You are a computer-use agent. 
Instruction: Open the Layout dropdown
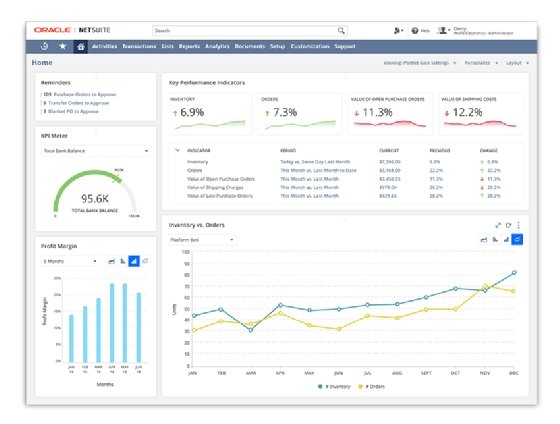517,63
